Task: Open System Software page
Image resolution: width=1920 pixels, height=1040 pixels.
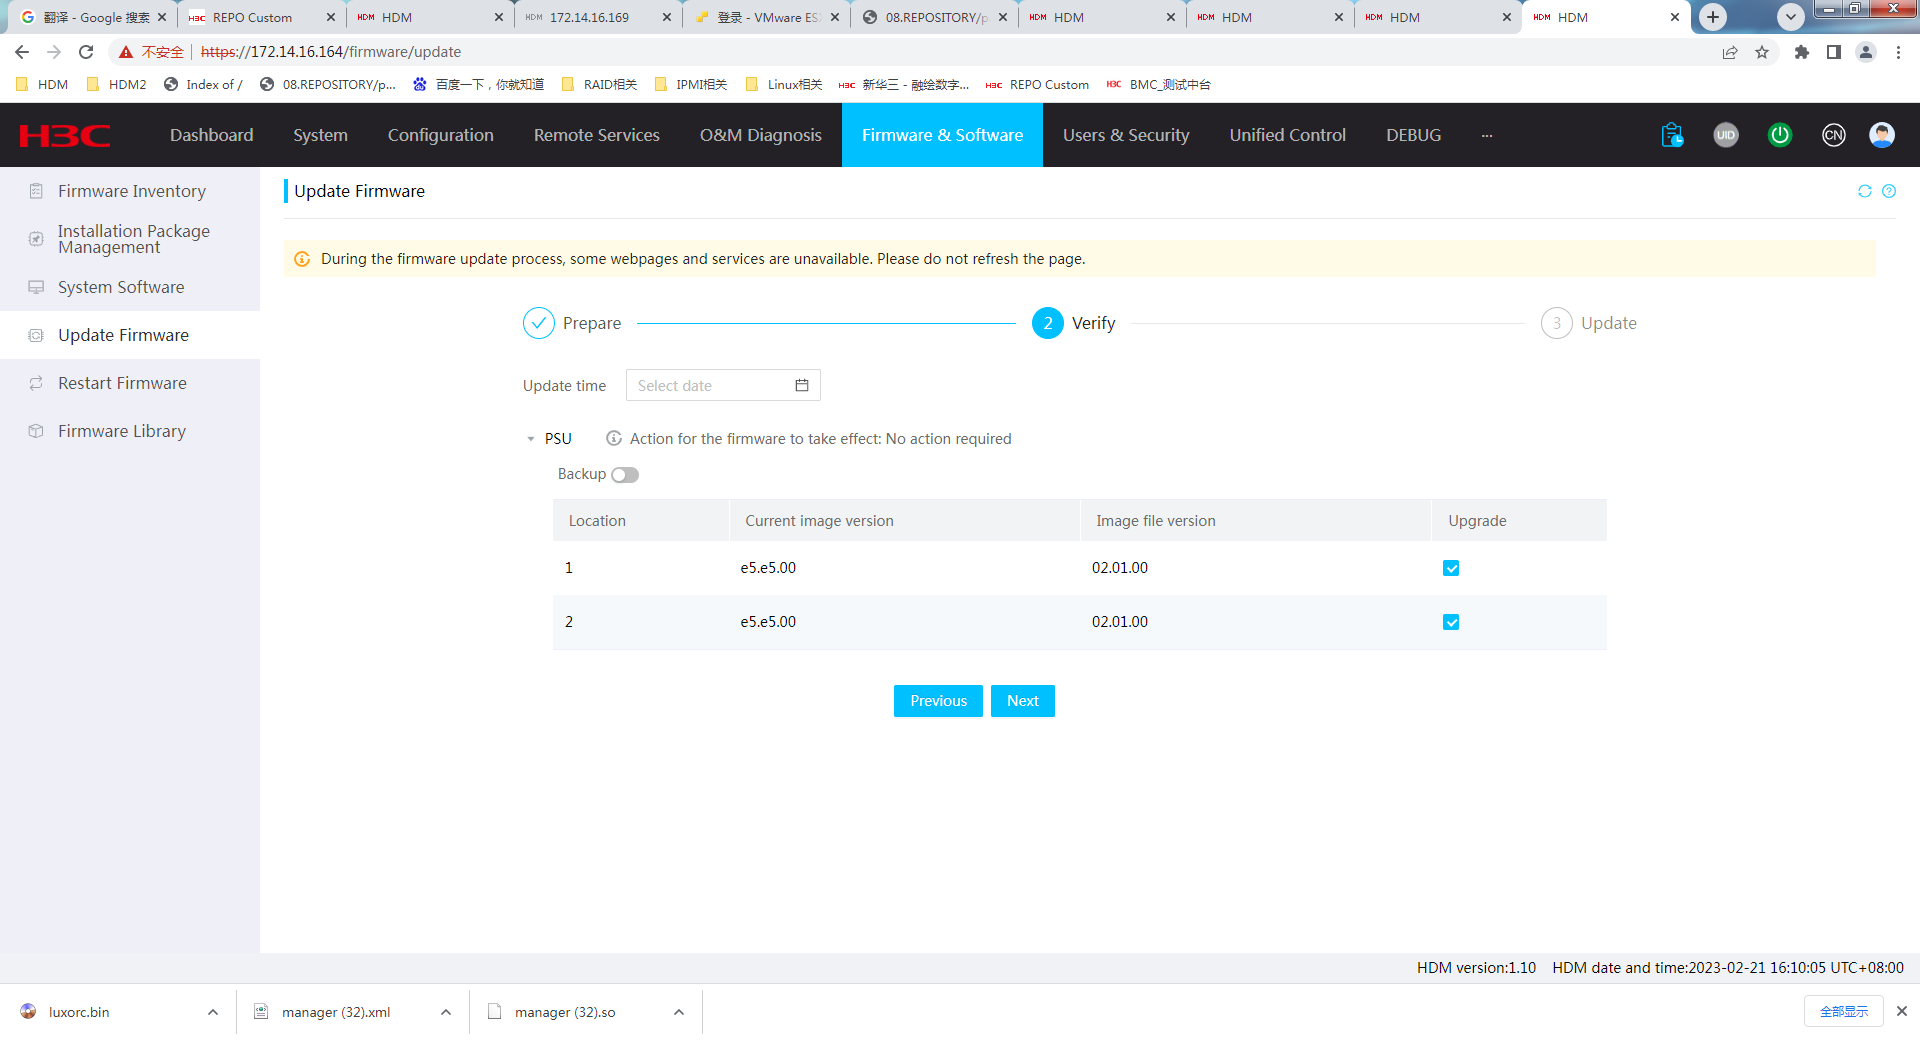Action: (x=130, y=287)
